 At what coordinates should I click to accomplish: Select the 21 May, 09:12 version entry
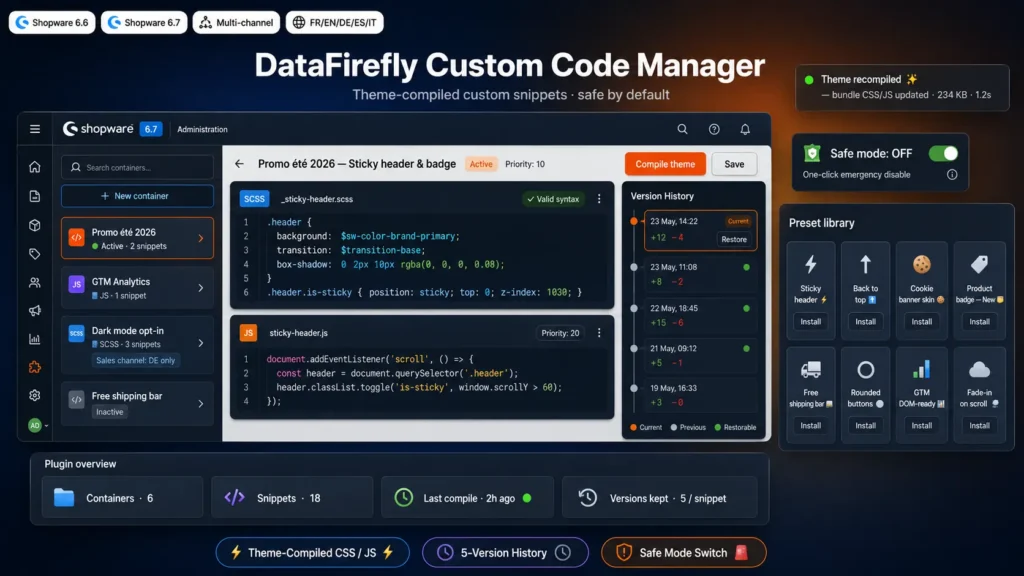tap(700, 356)
